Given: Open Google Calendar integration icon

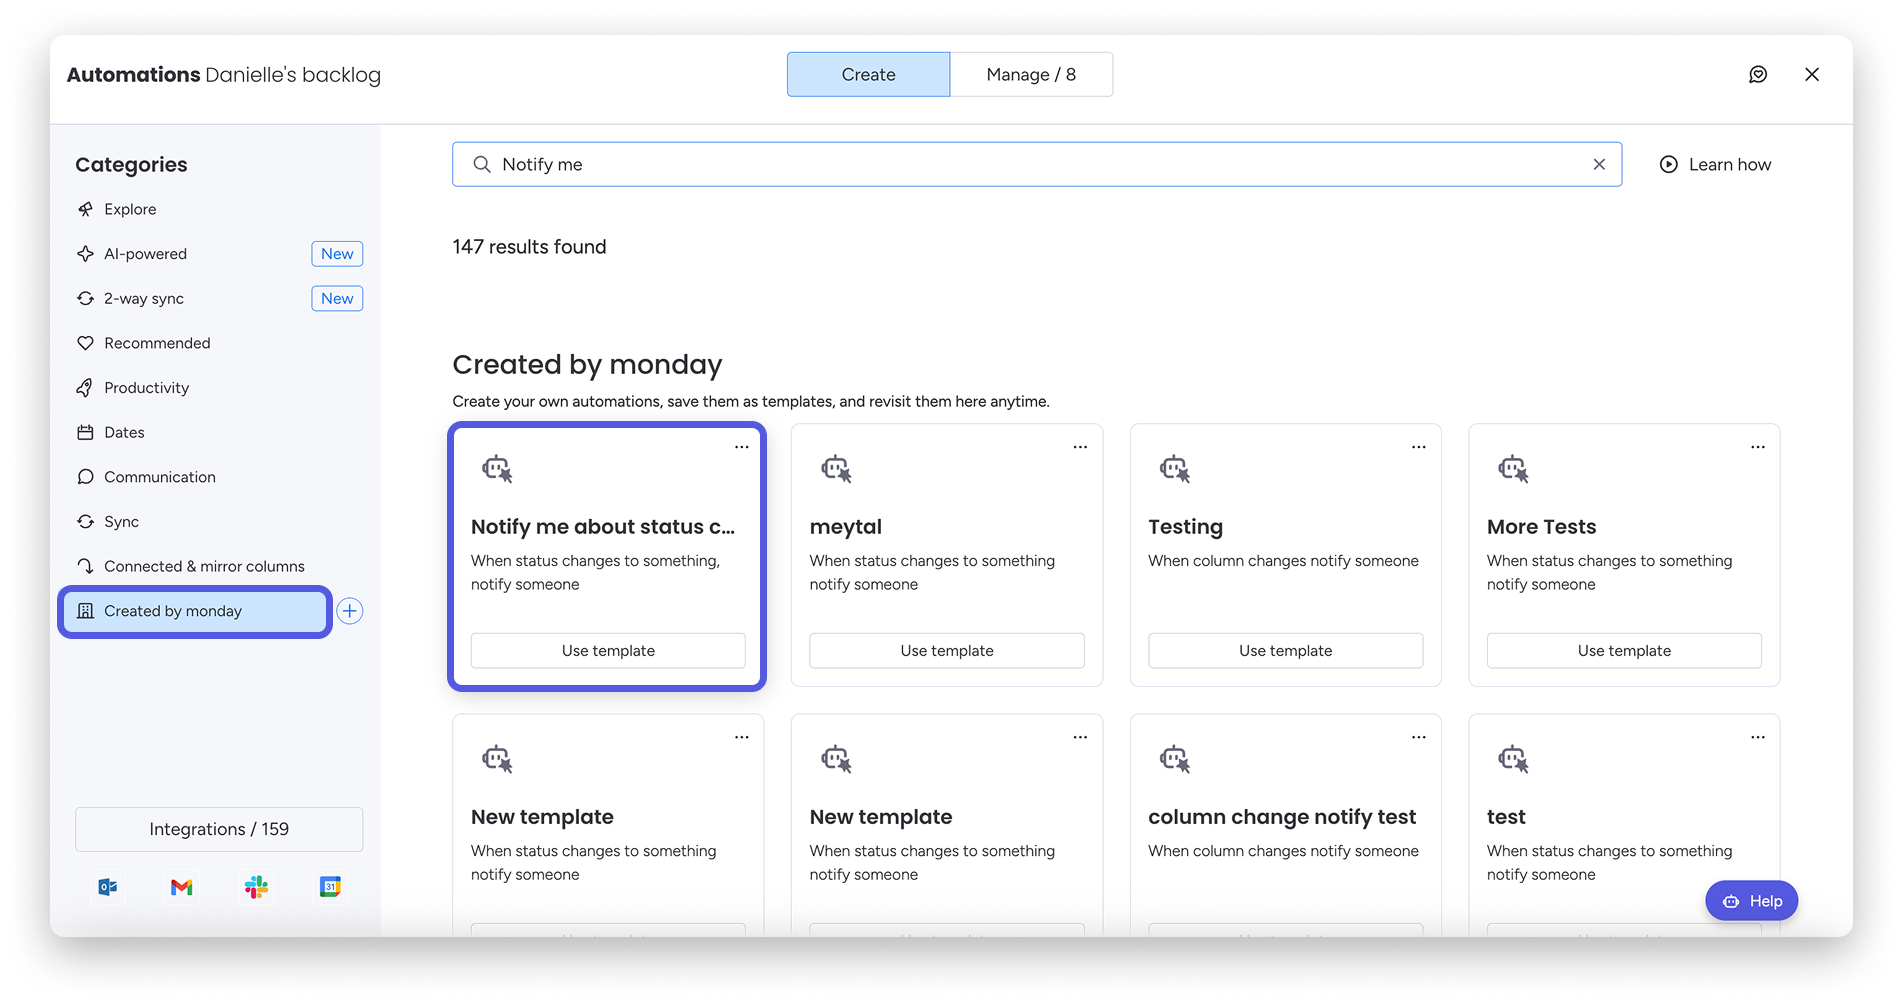Looking at the screenshot, I should pyautogui.click(x=330, y=887).
